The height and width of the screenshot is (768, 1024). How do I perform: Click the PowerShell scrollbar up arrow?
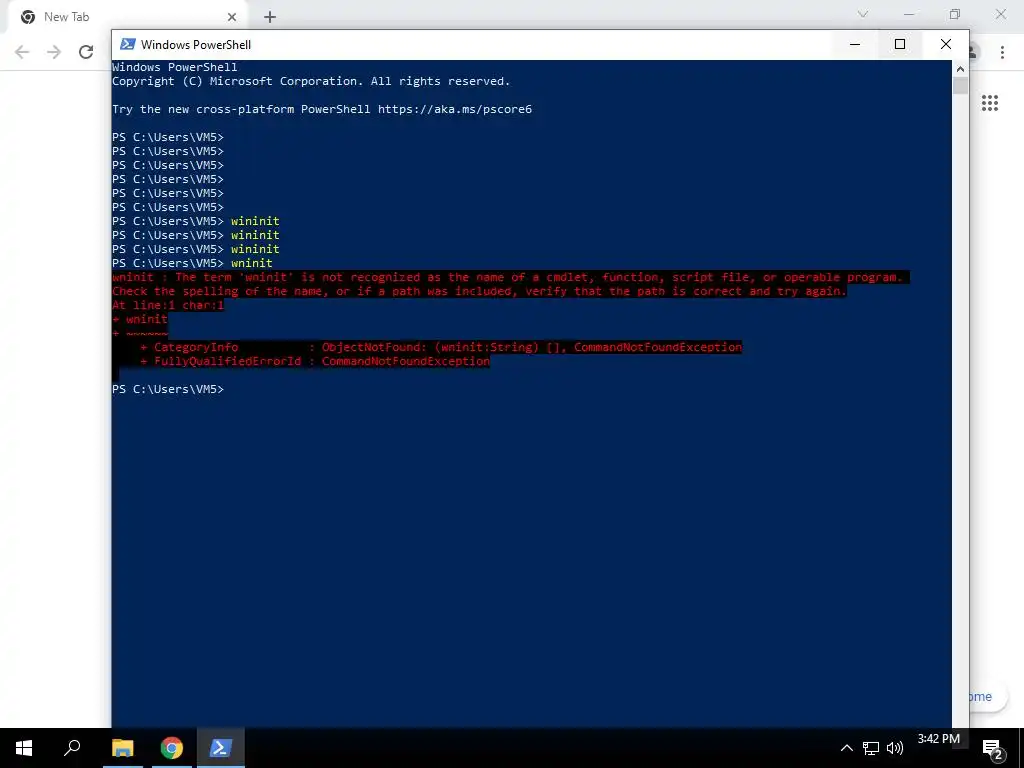click(959, 68)
